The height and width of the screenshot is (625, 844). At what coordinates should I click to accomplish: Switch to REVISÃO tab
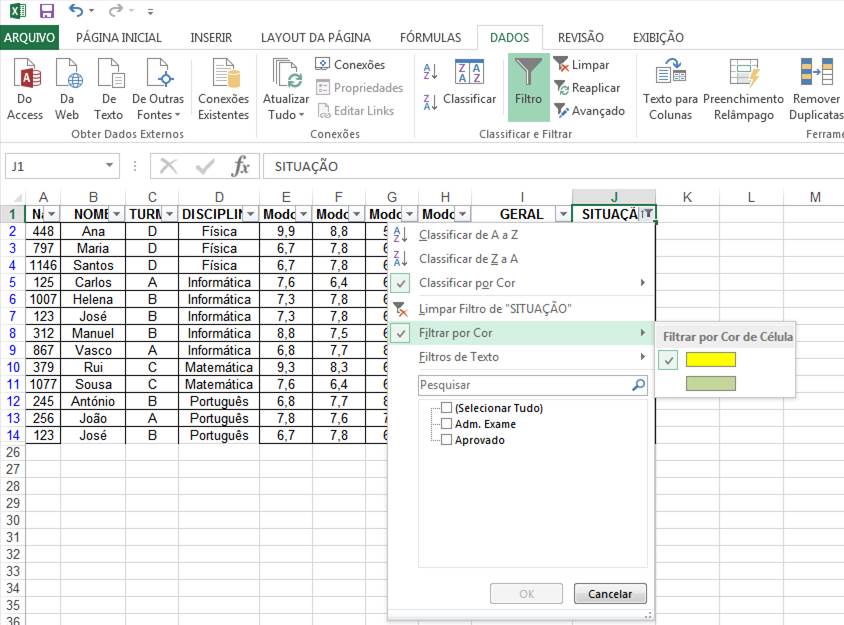point(581,38)
